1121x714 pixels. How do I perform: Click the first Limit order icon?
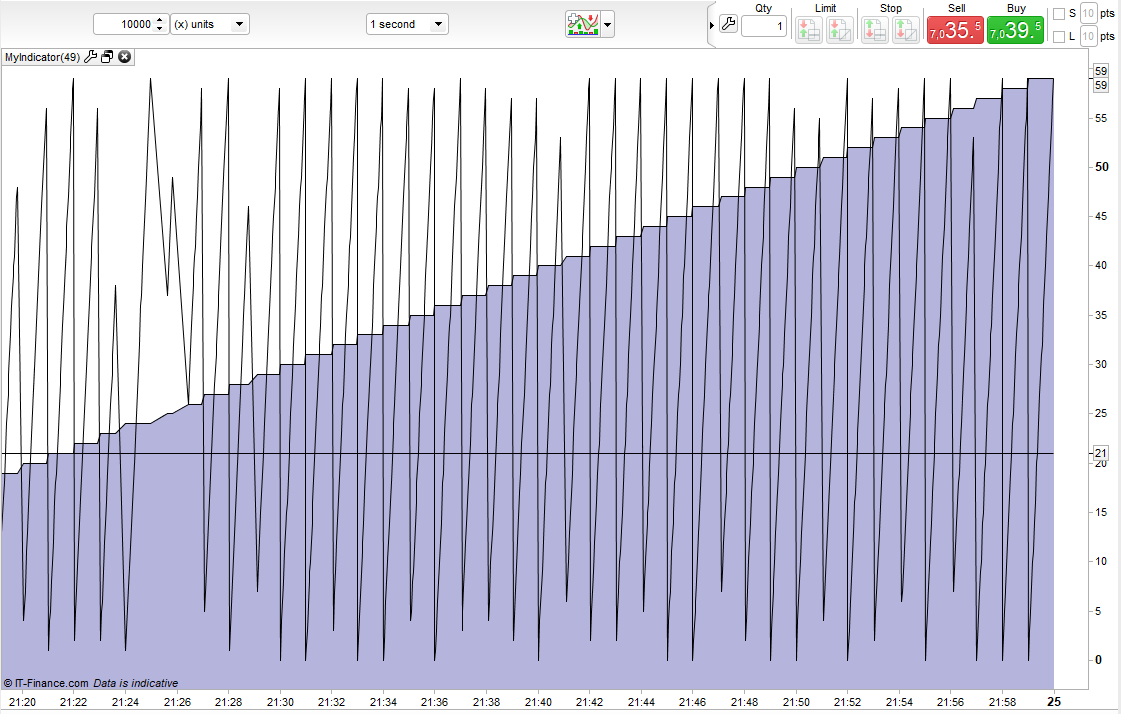[x=809, y=30]
